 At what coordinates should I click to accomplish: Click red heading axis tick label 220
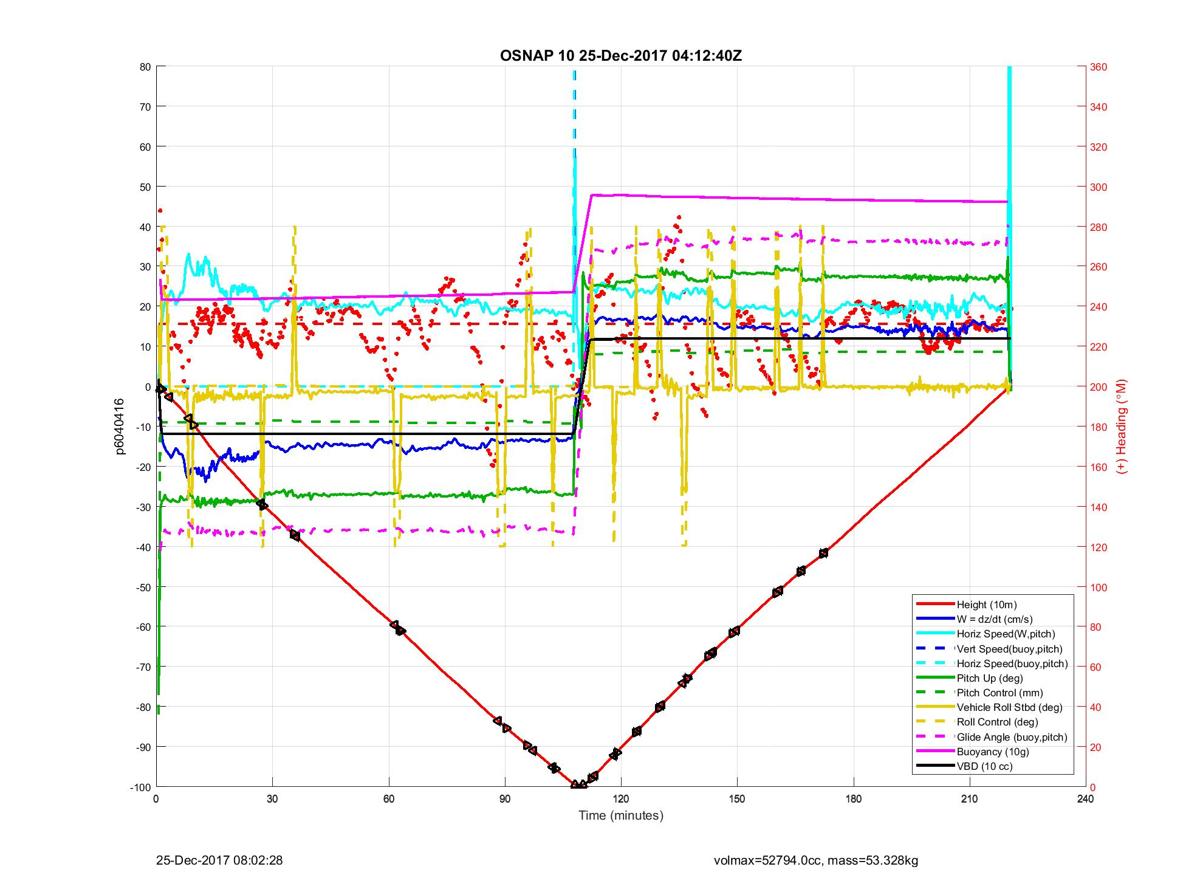(x=1099, y=347)
